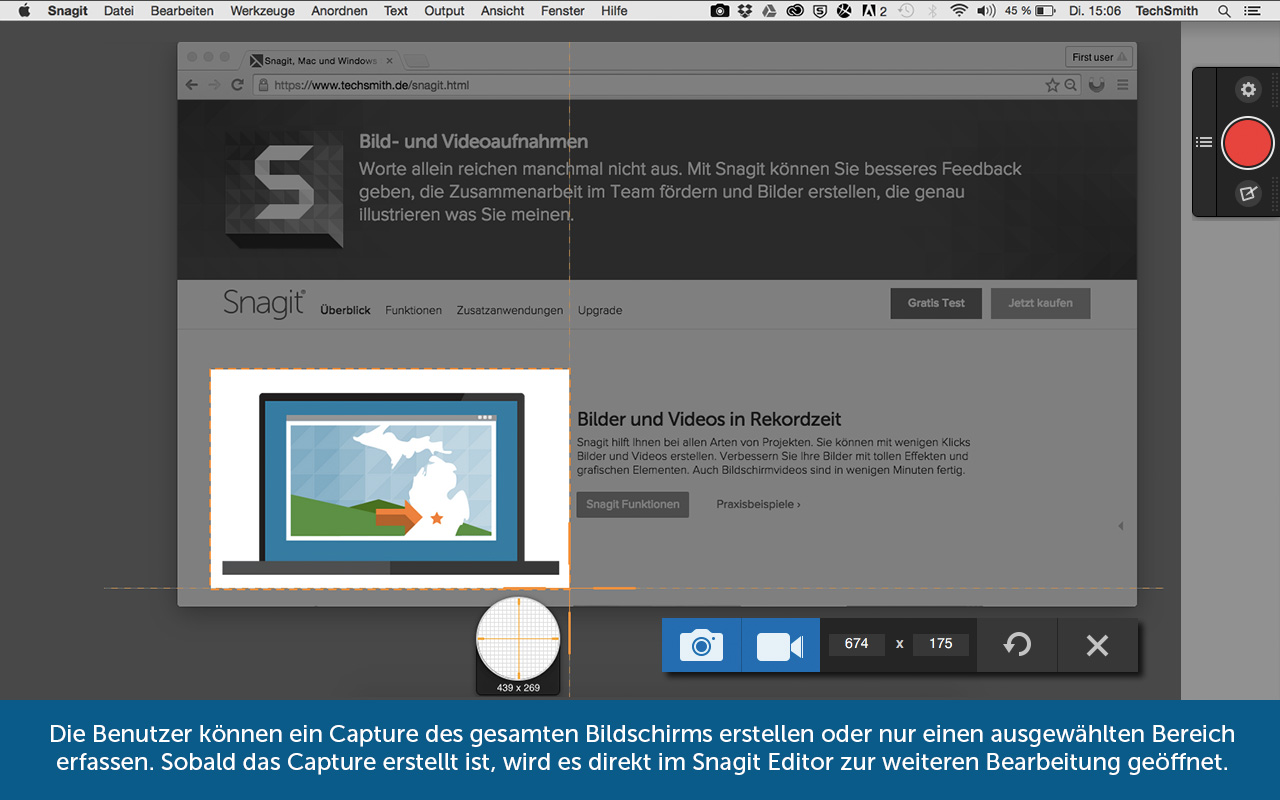Open the Bluetooth status menu
Screen dimensions: 1280x800
(x=932, y=11)
